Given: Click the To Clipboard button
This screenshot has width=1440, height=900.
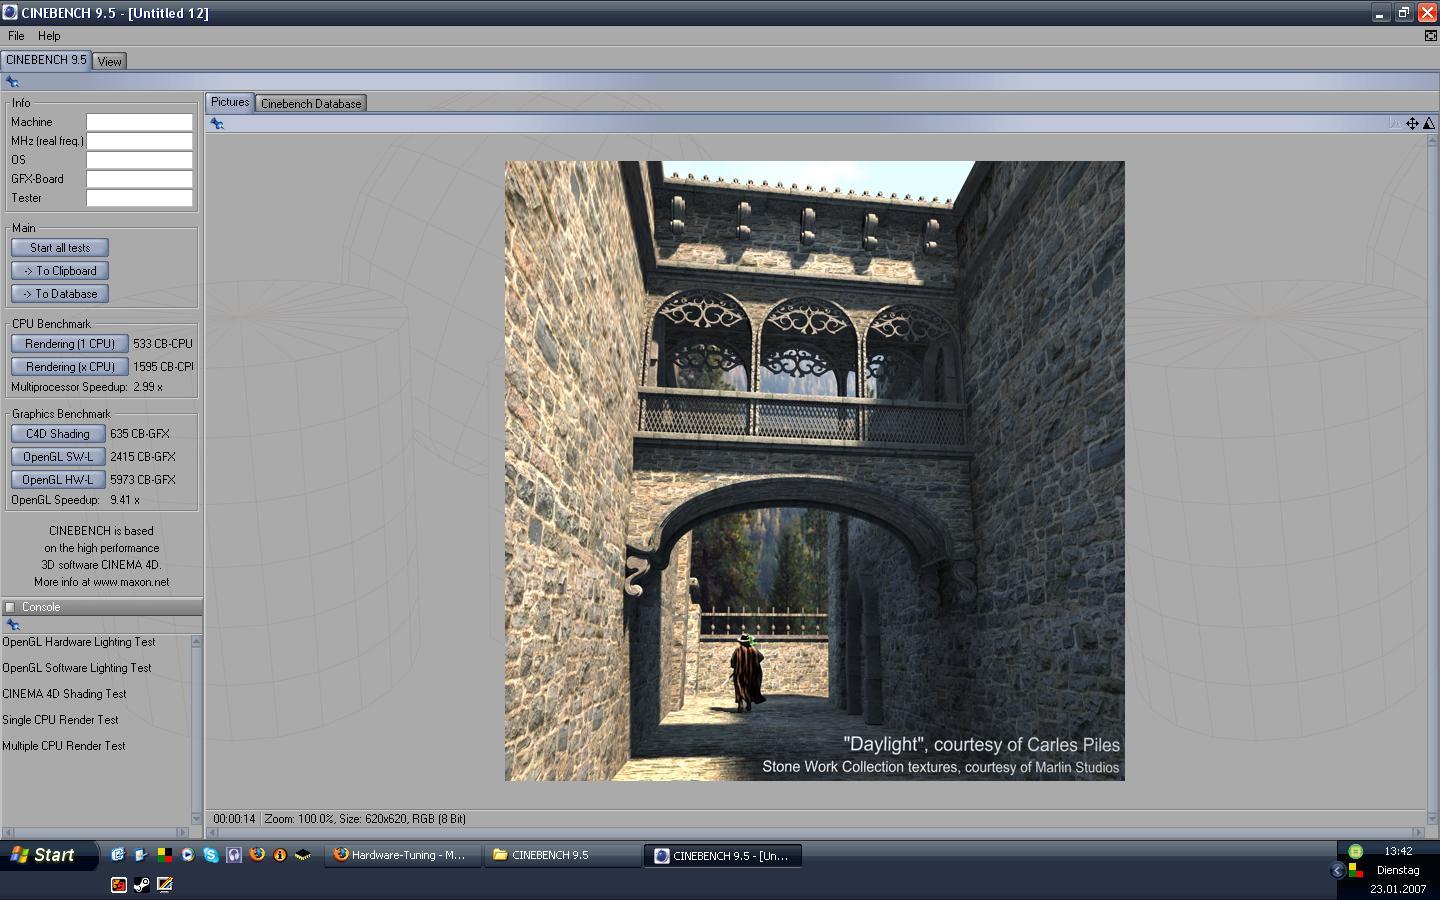Looking at the screenshot, I should [x=60, y=271].
